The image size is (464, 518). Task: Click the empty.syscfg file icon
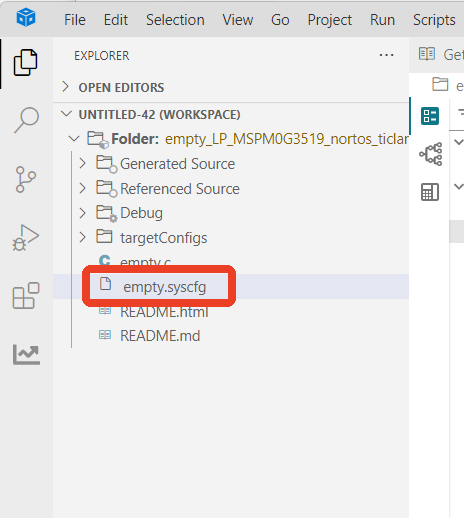(105, 284)
